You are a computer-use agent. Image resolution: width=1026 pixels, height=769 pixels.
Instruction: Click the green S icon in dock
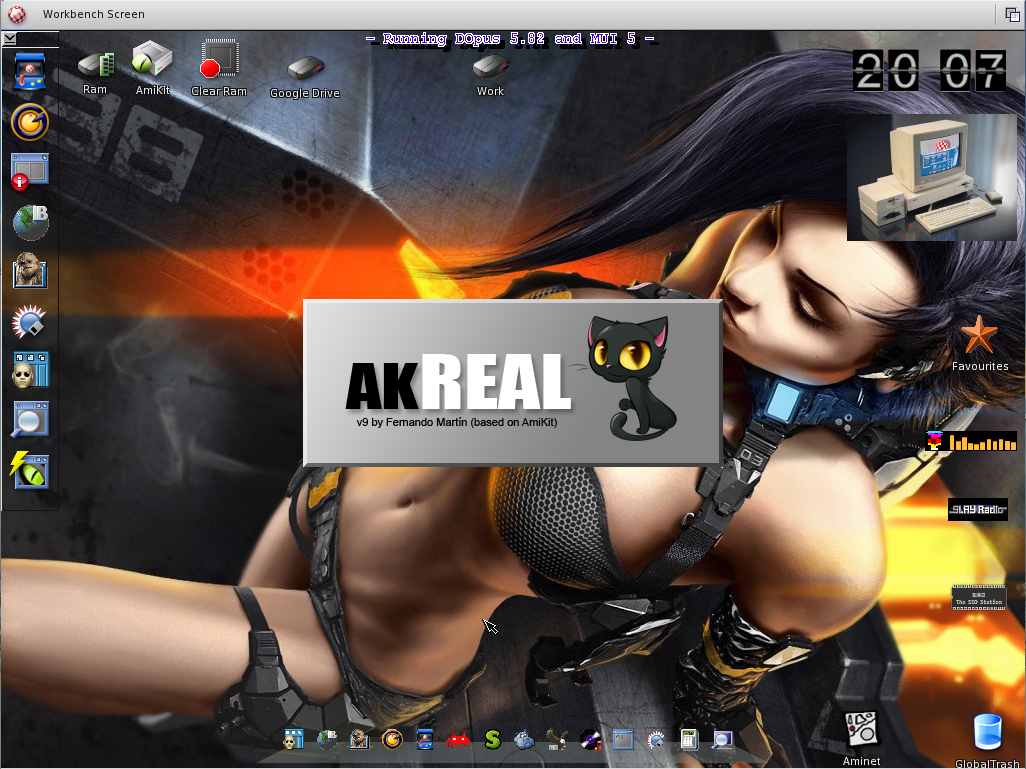[x=492, y=740]
